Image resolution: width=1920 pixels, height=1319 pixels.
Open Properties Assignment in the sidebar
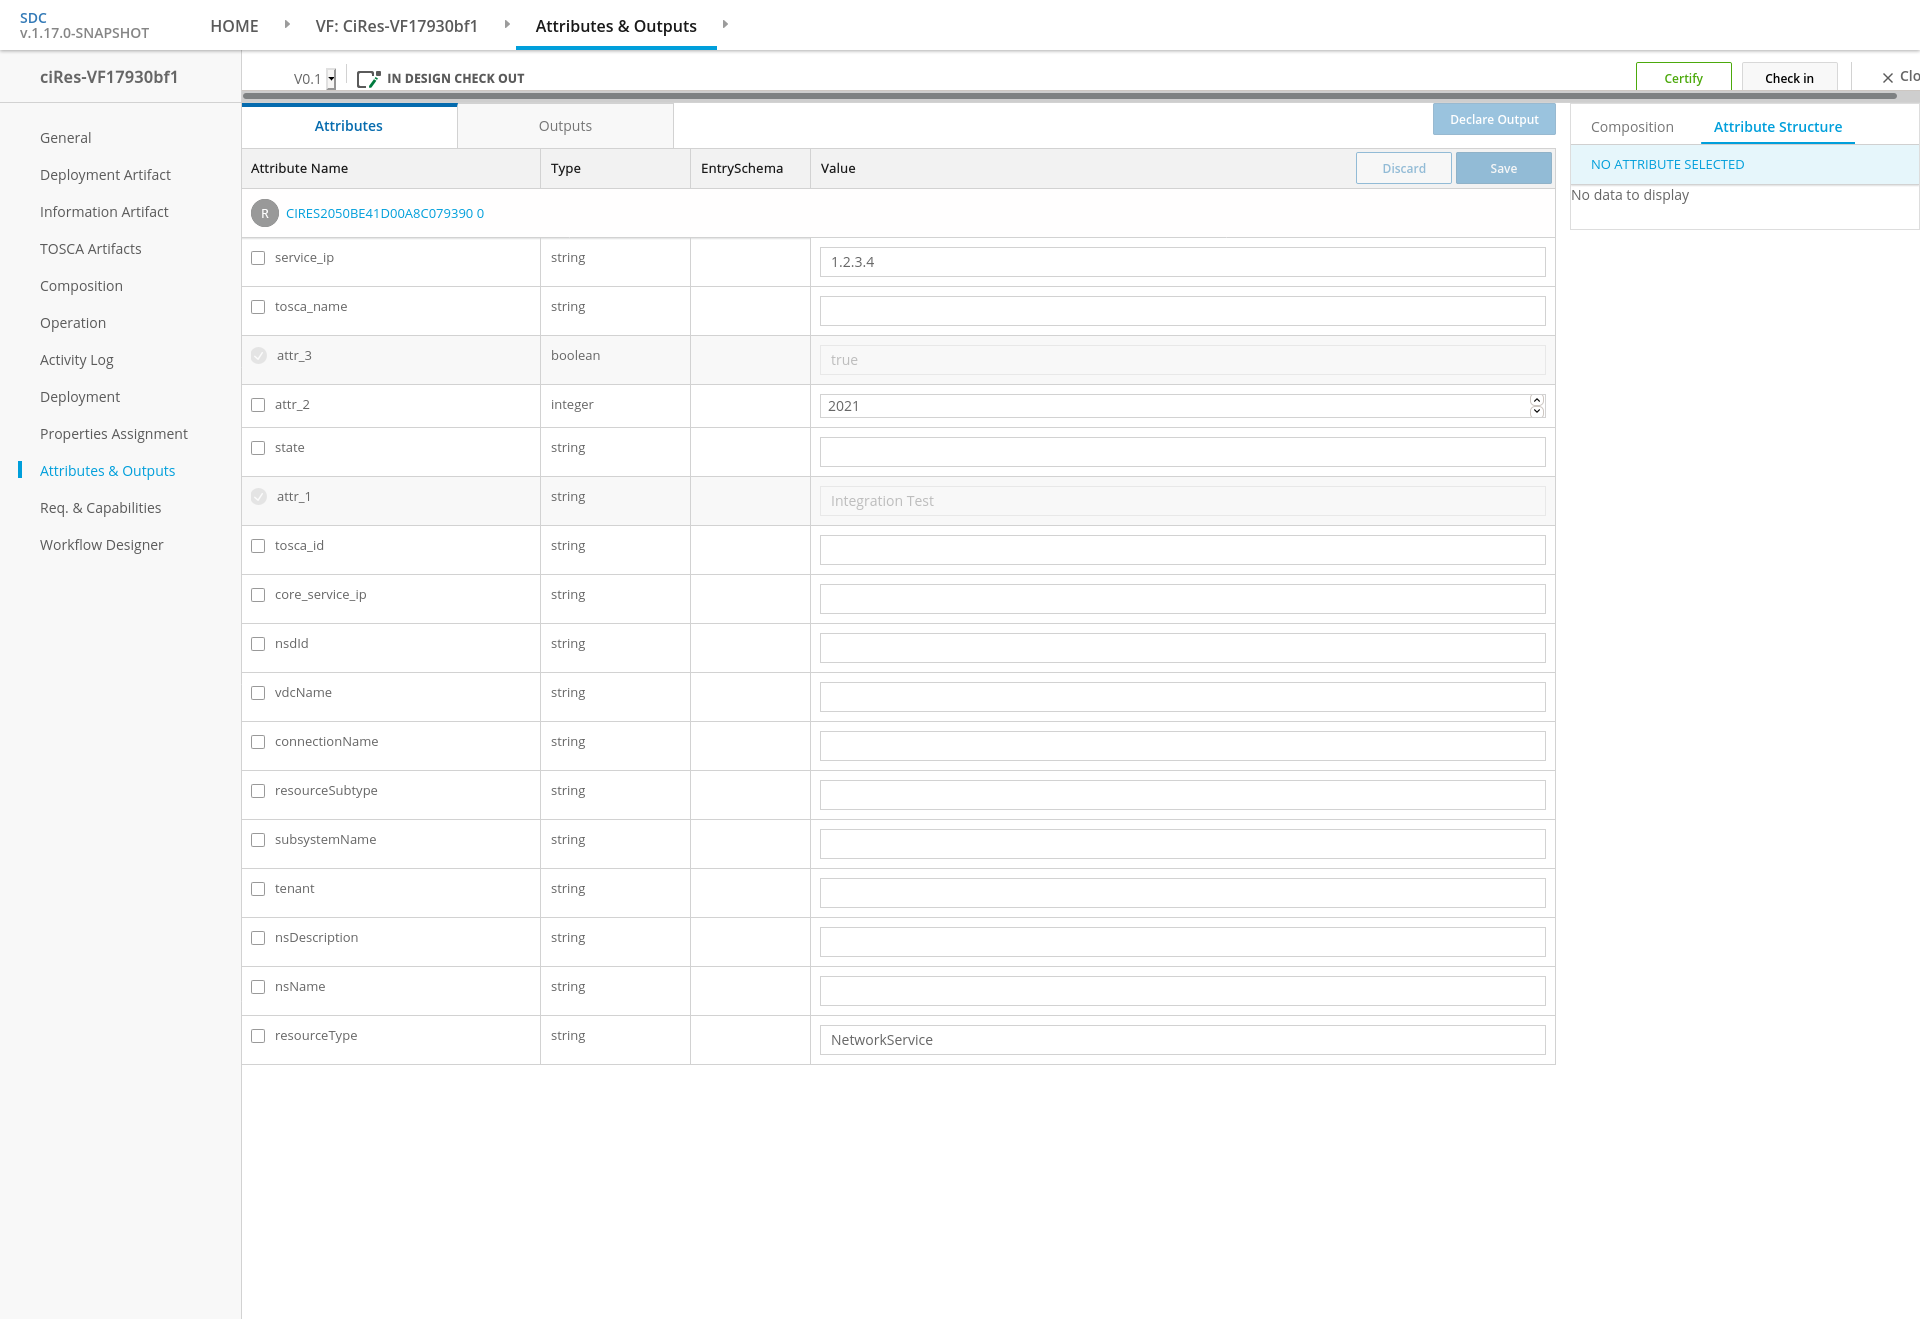tap(114, 434)
